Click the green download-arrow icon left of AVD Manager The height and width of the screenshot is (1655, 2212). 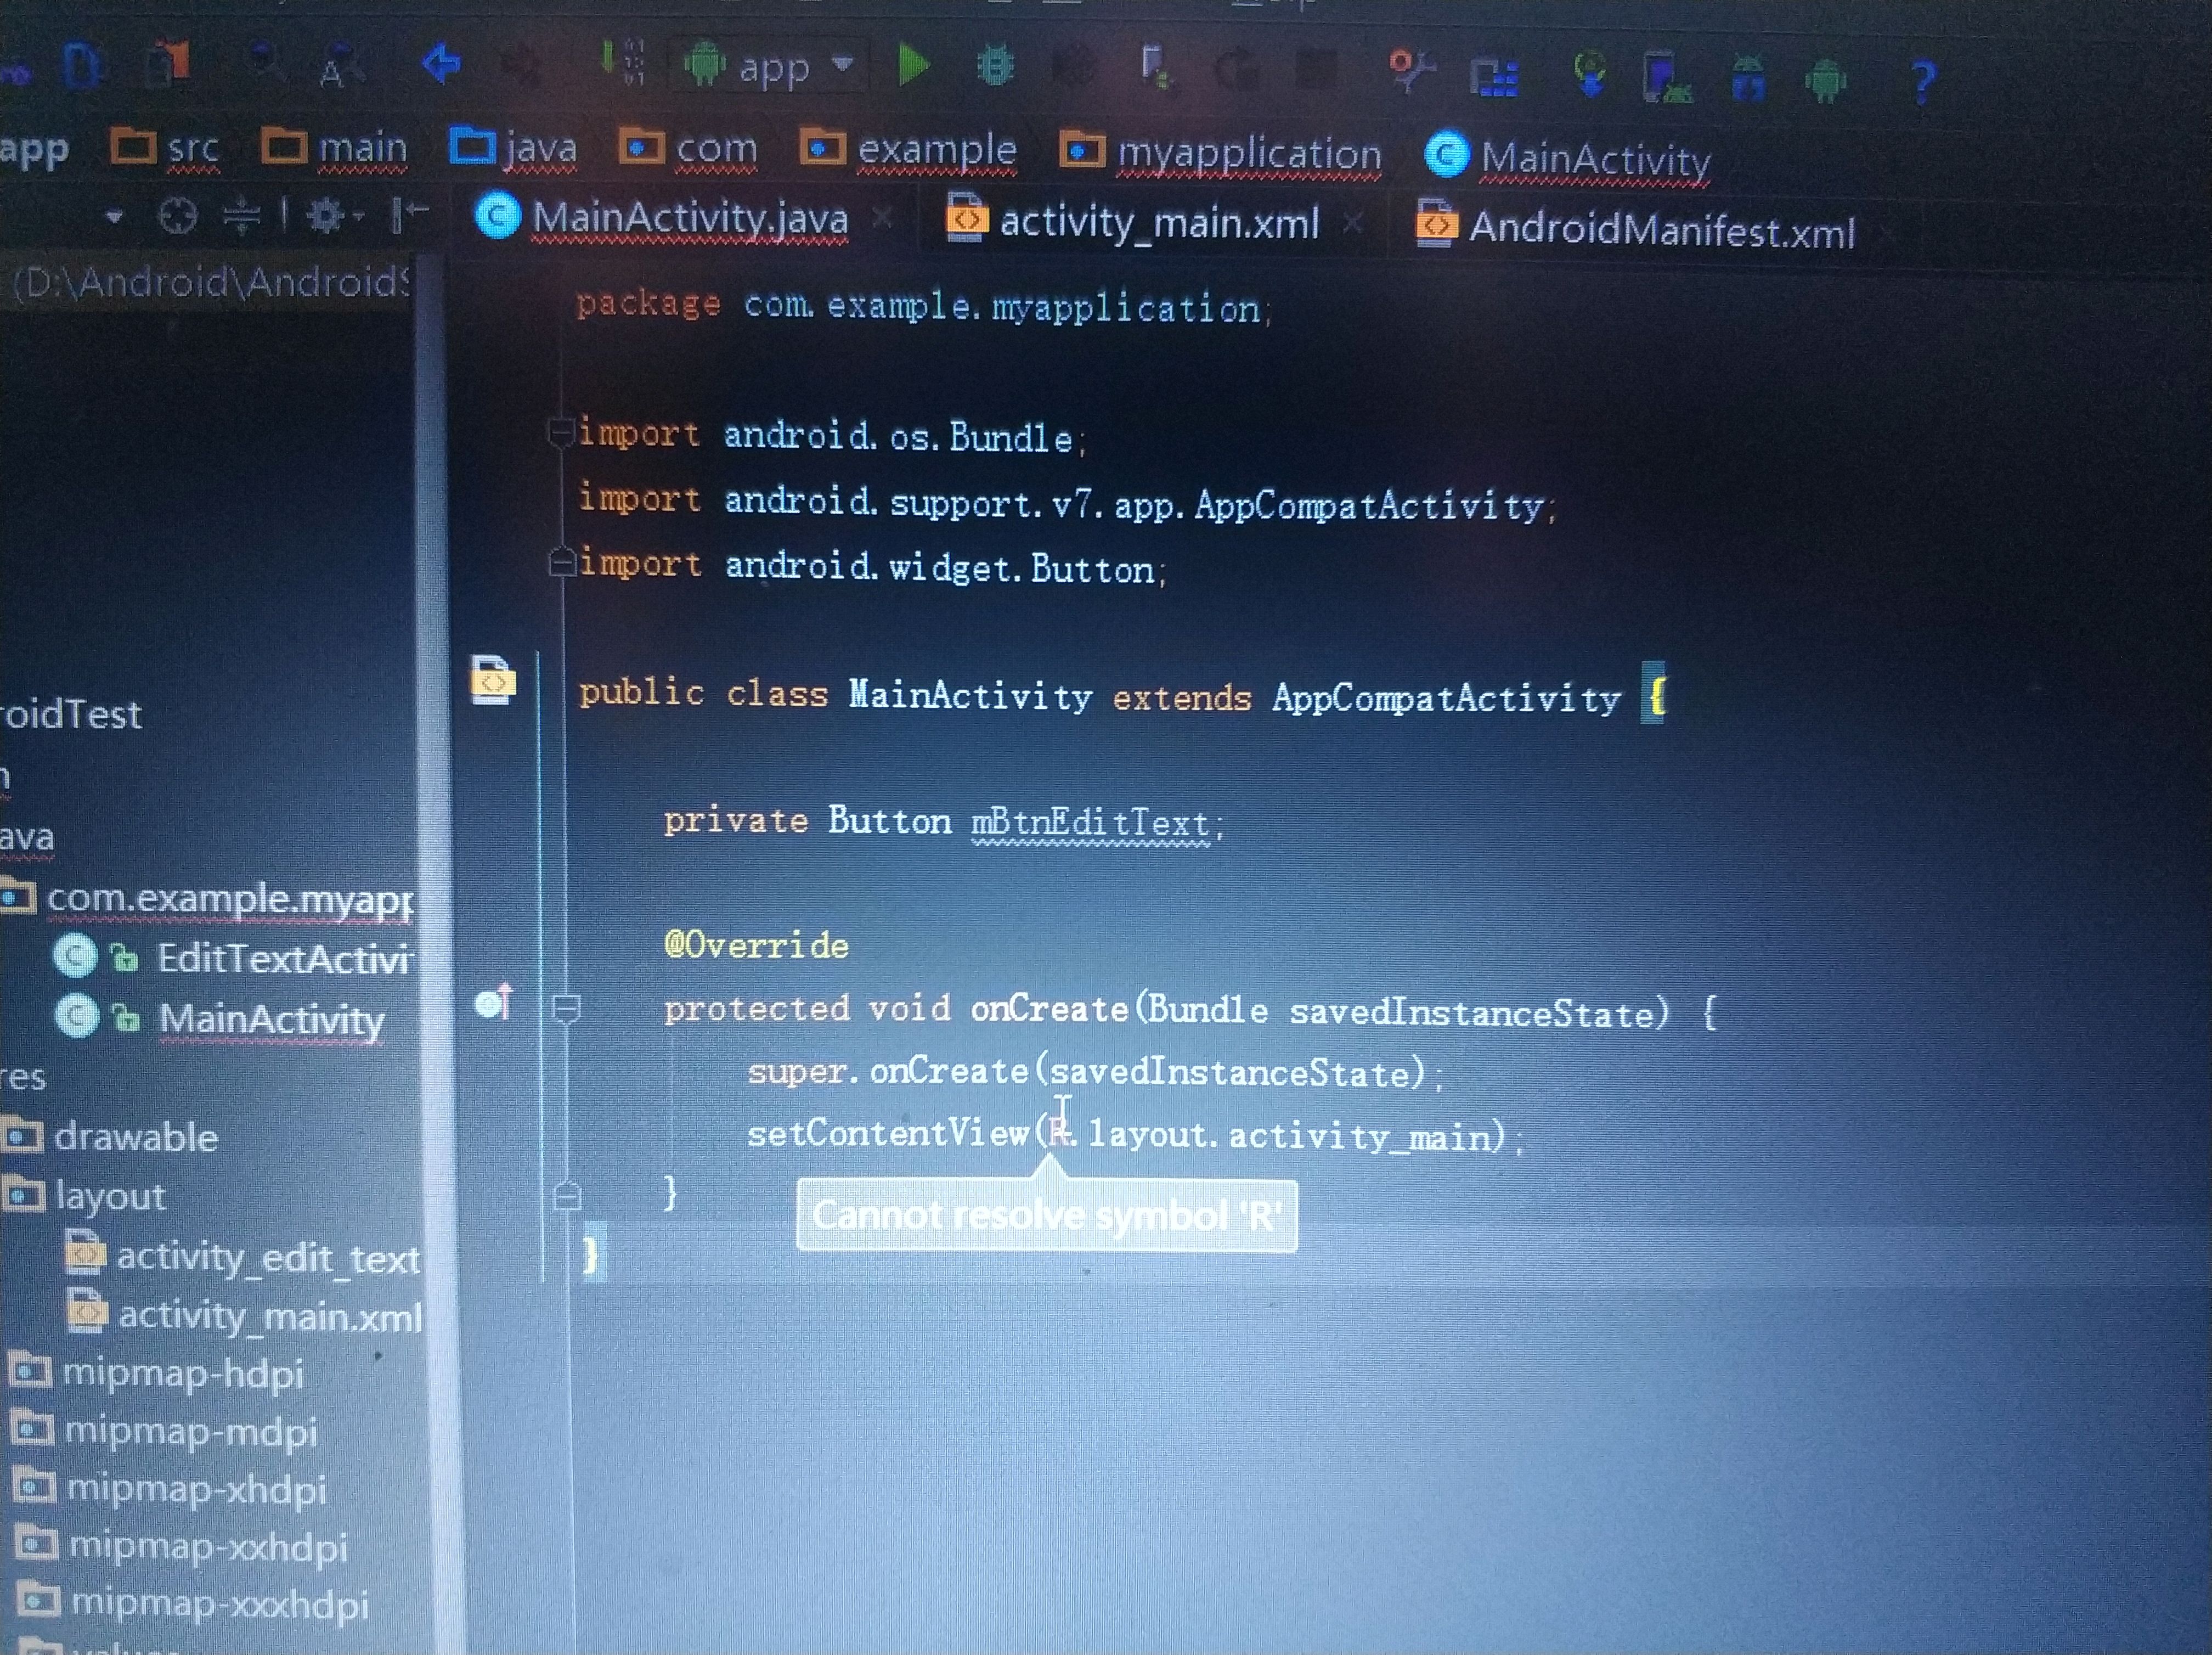1589,75
